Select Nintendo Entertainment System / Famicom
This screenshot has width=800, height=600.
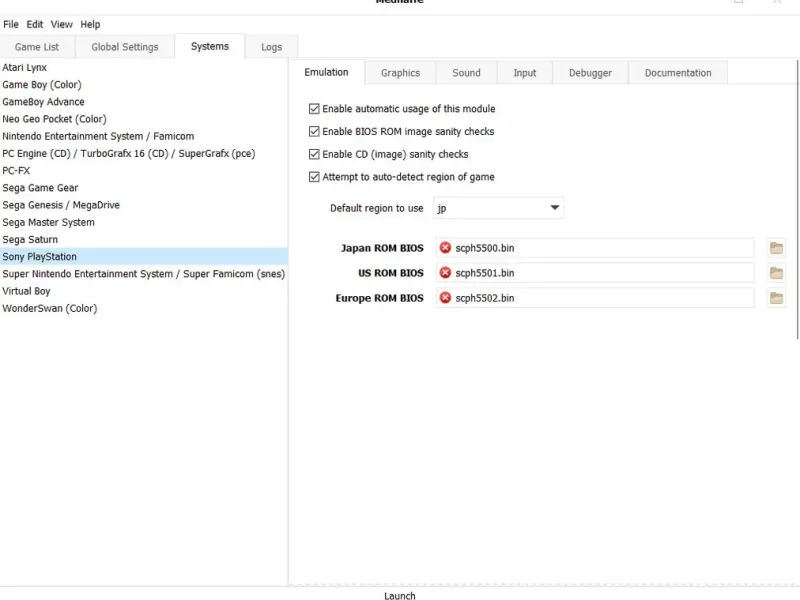(x=144, y=136)
